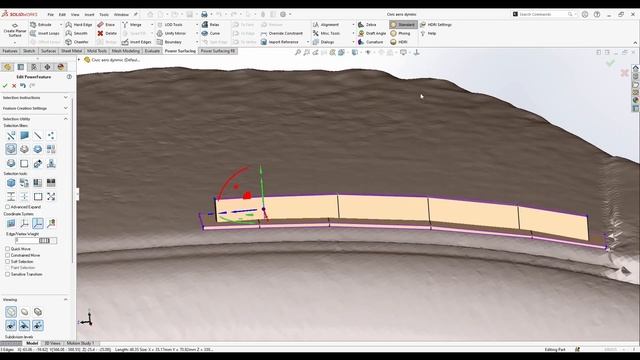Toggle the face selection filter icon
640x360 pixels.
point(24,135)
